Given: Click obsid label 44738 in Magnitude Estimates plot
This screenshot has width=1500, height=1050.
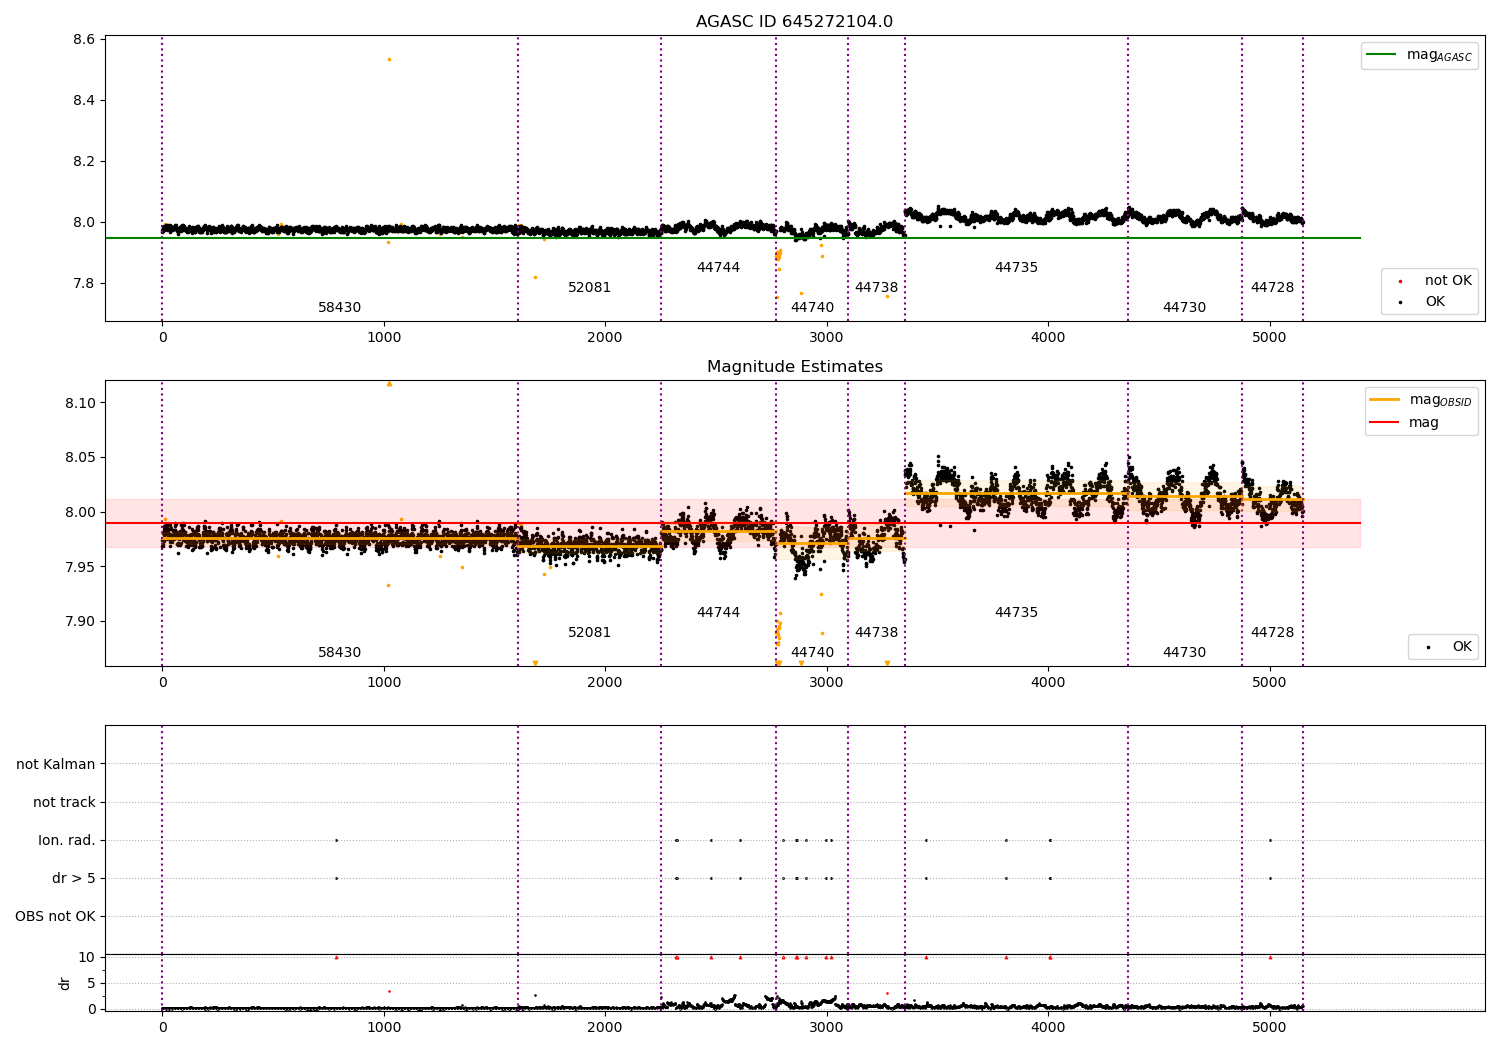Looking at the screenshot, I should (877, 633).
